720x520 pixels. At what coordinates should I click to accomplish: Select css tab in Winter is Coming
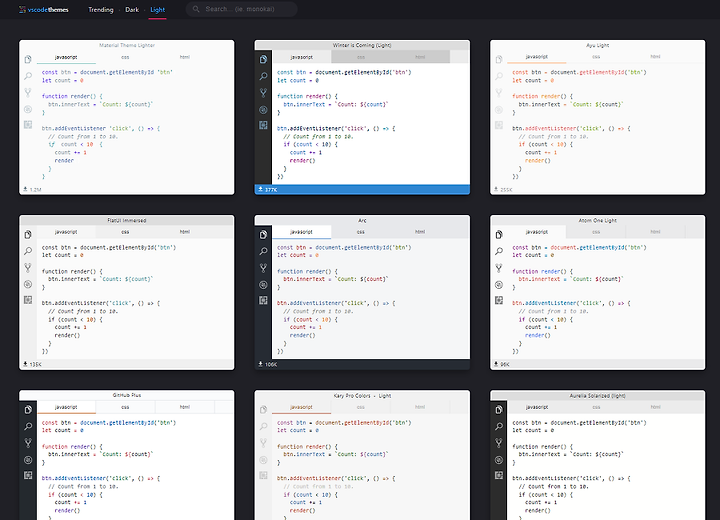[x=361, y=57]
